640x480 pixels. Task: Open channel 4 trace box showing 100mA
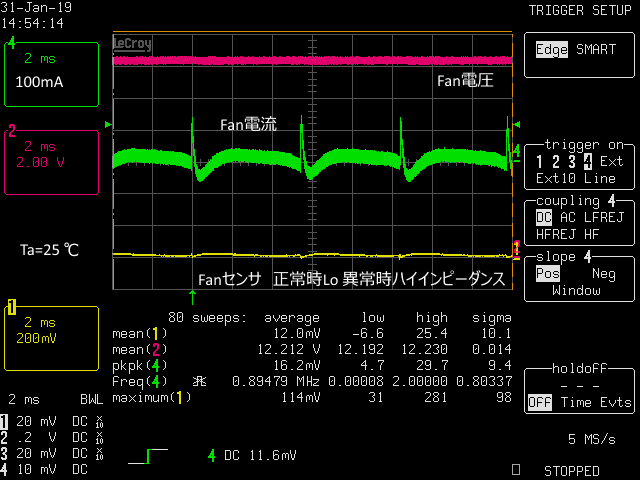click(x=51, y=74)
